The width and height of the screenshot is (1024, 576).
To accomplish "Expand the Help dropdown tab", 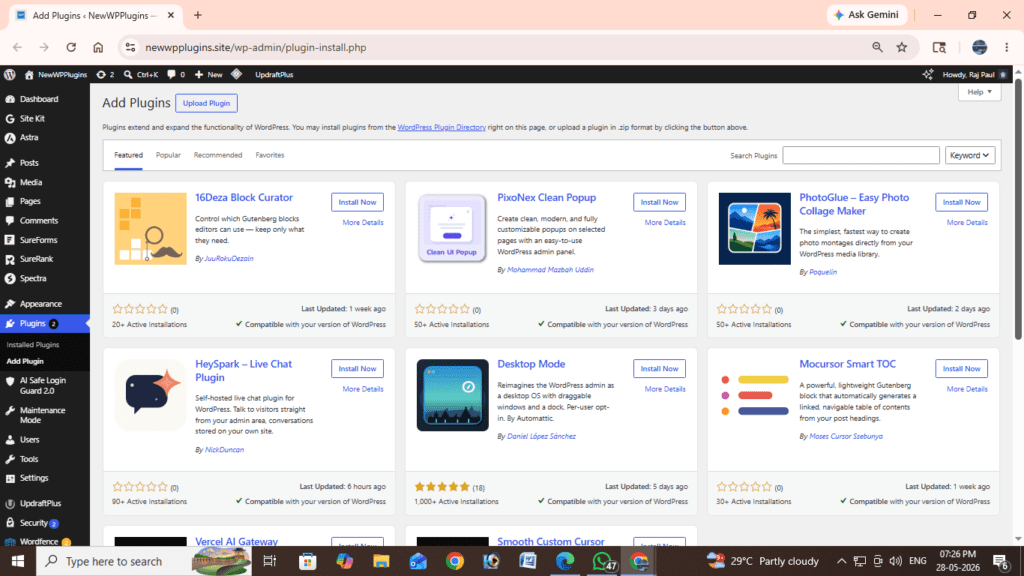I will [980, 92].
